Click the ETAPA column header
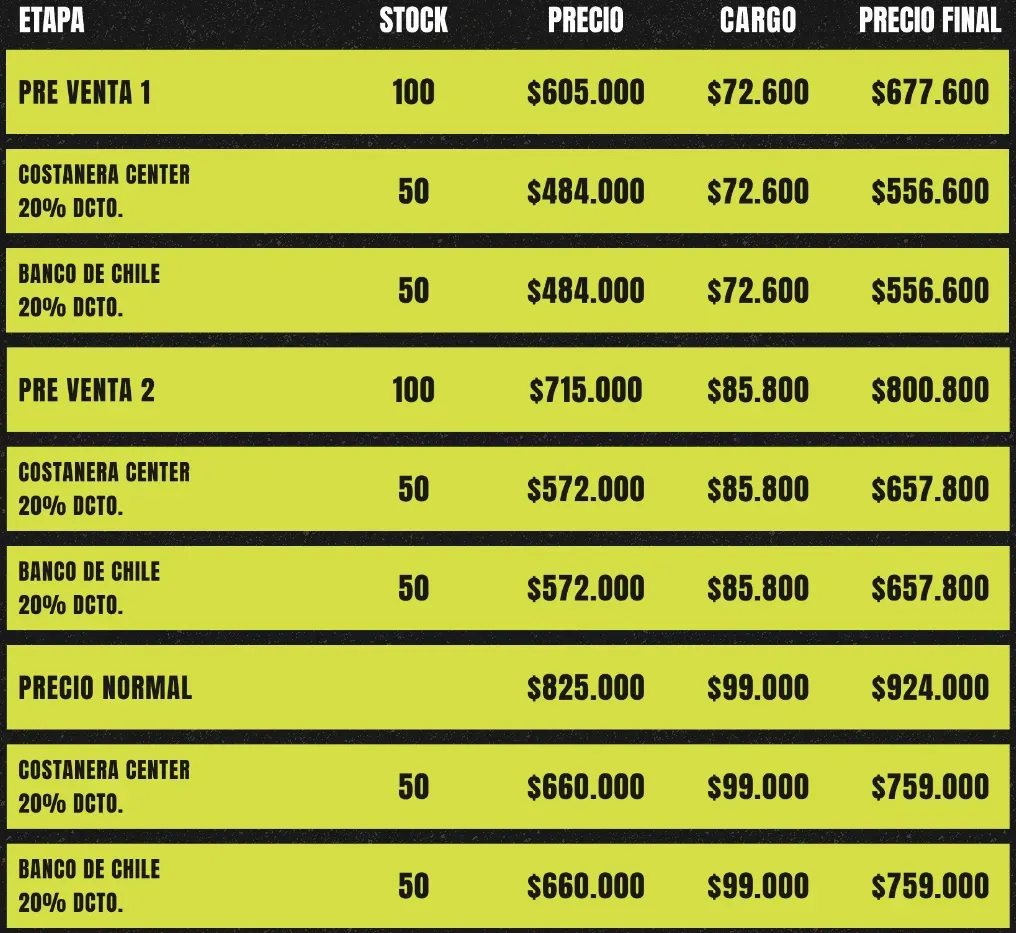 click(x=51, y=21)
